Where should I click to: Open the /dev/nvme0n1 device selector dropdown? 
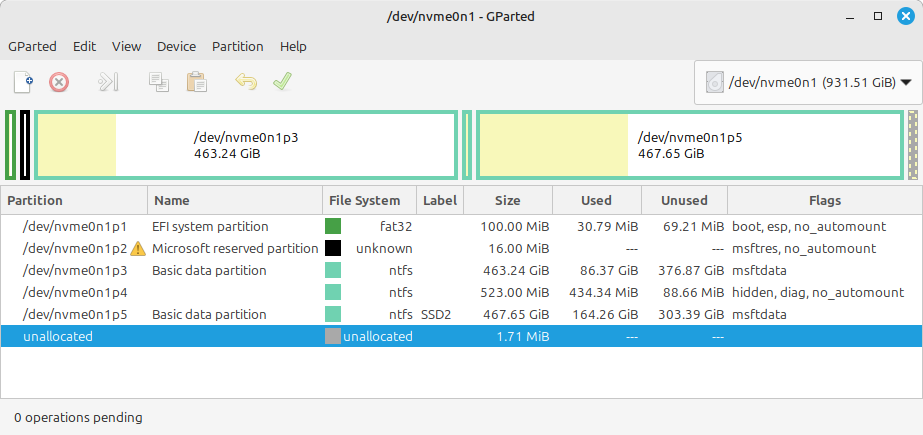[x=807, y=83]
